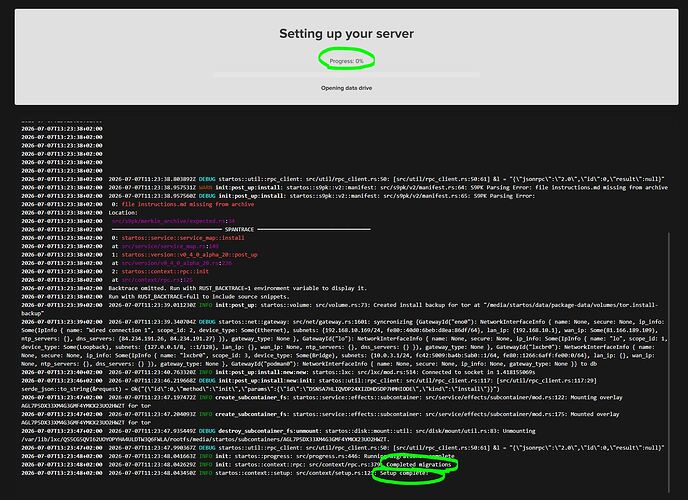
Task: Click the setup progress bar
Action: tap(346, 75)
